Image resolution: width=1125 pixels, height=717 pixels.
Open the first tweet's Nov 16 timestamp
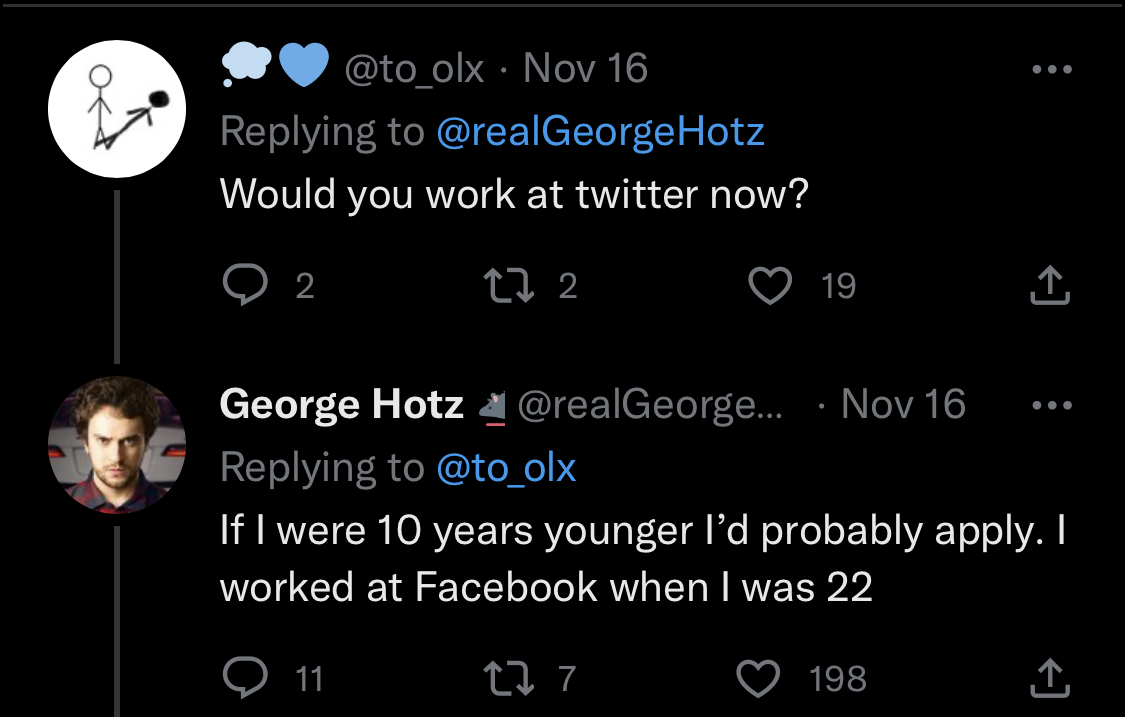[585, 70]
